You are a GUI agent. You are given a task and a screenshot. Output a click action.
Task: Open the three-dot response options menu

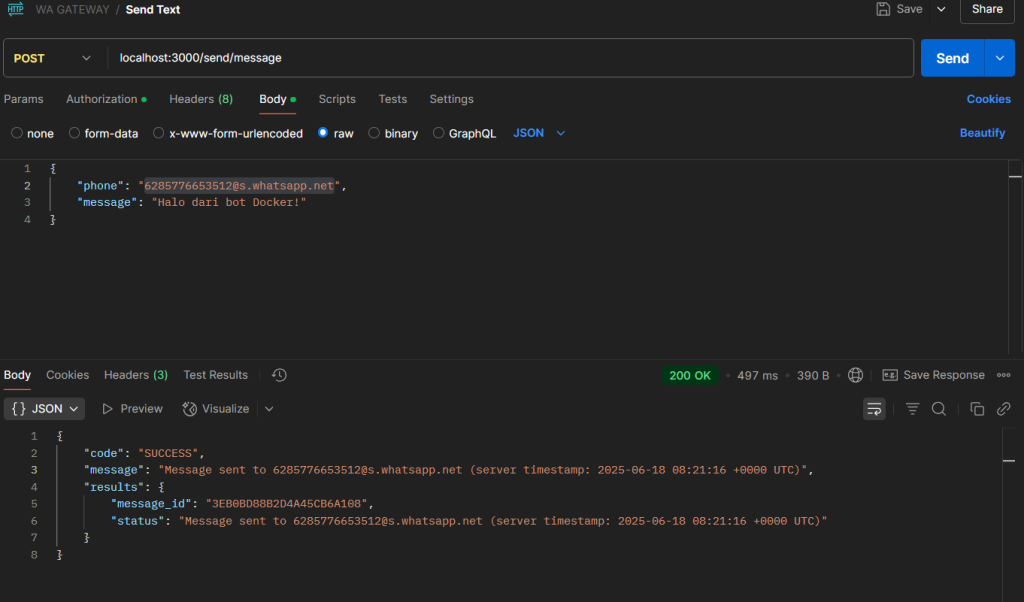[x=1003, y=375]
